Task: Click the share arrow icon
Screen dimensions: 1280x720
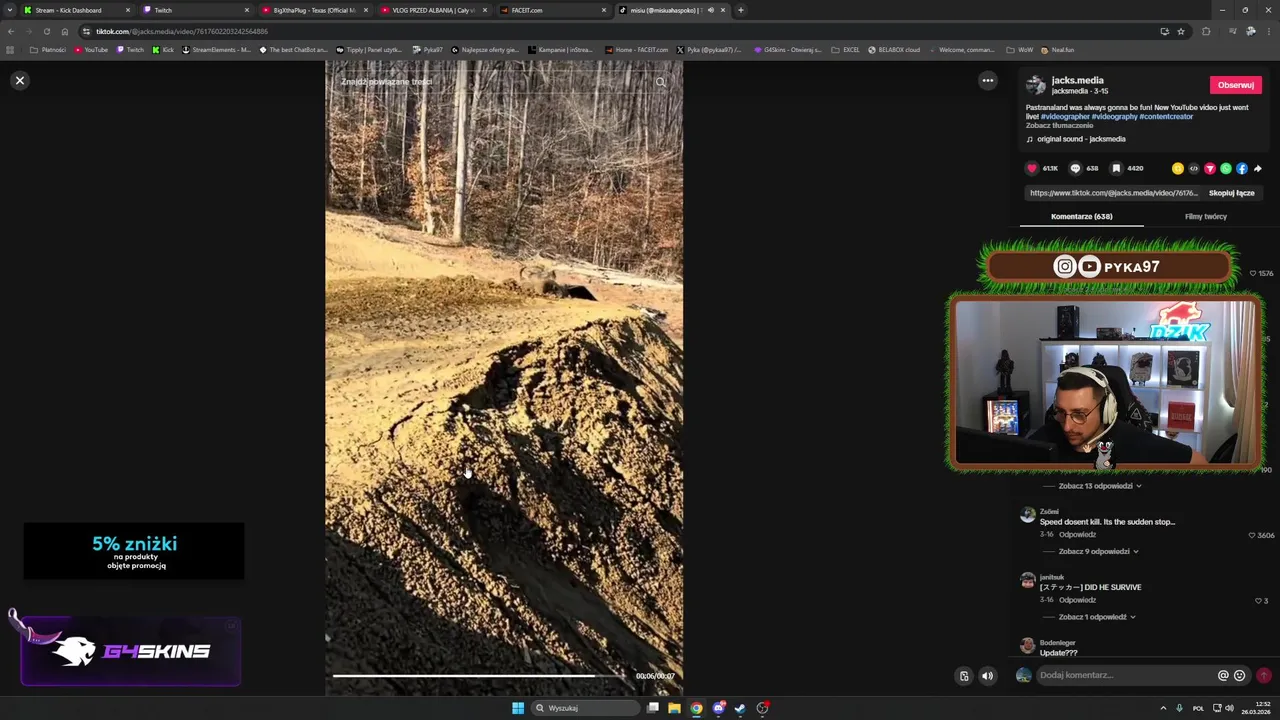Action: click(1257, 168)
